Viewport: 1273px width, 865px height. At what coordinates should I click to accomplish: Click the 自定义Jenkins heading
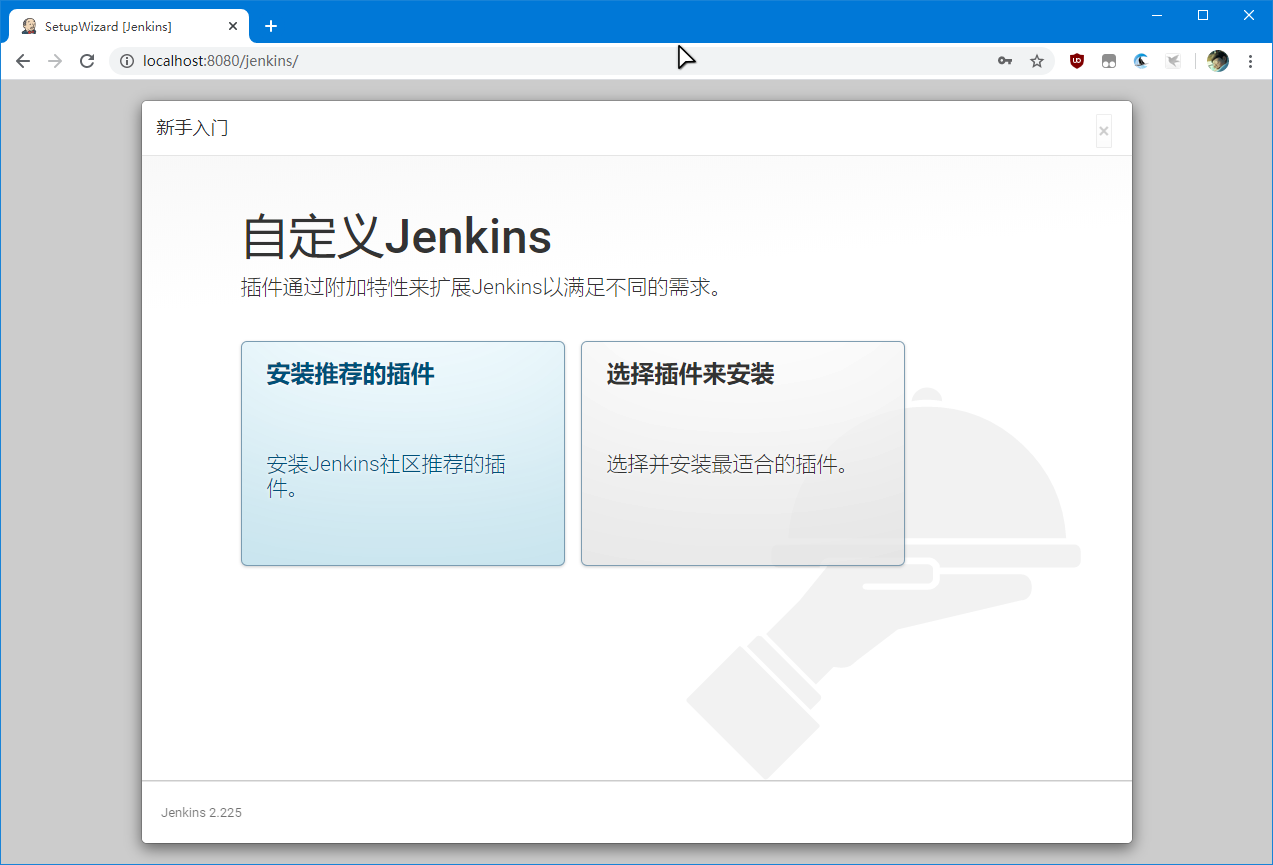396,237
